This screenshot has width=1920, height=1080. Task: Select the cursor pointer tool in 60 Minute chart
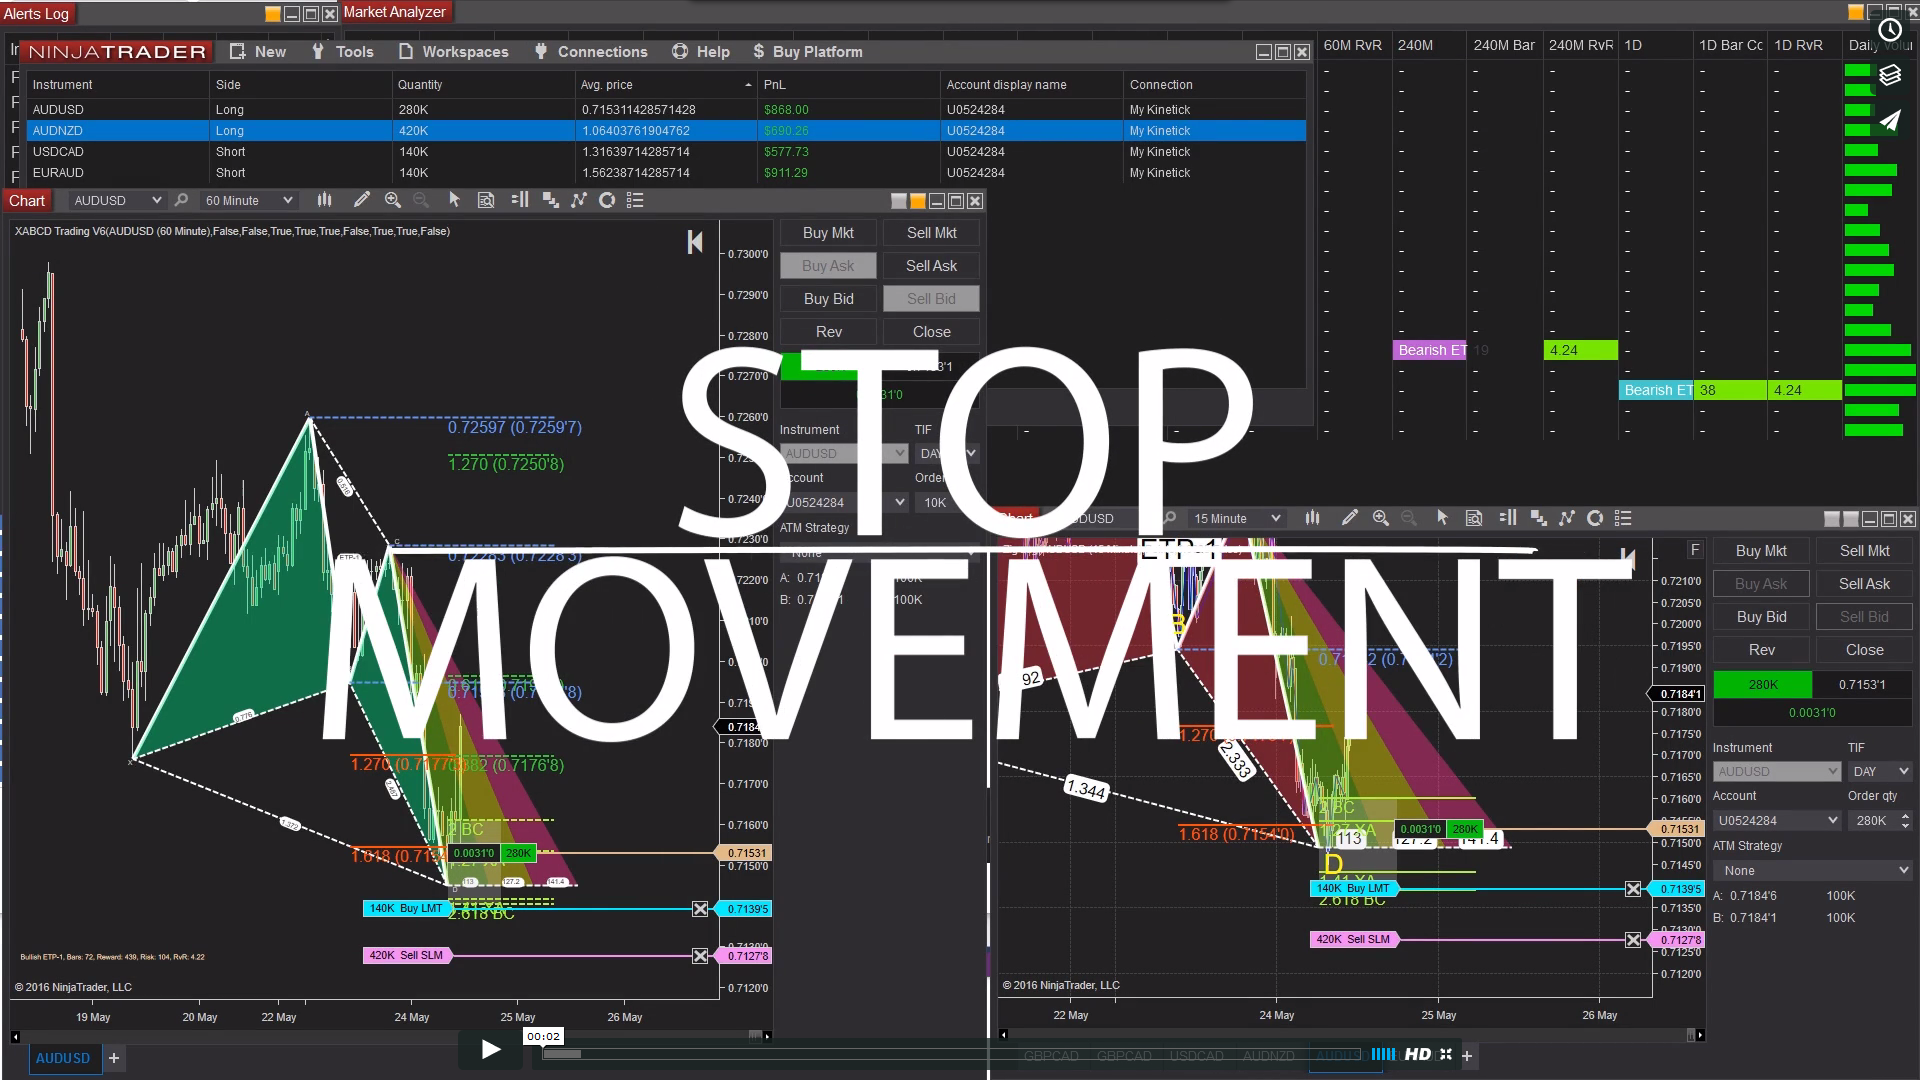point(454,200)
